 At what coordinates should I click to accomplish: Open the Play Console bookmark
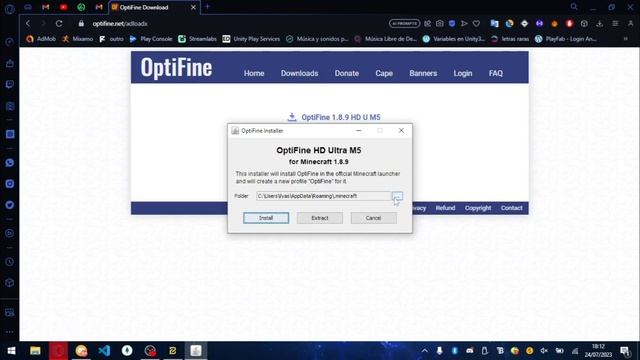tap(151, 39)
